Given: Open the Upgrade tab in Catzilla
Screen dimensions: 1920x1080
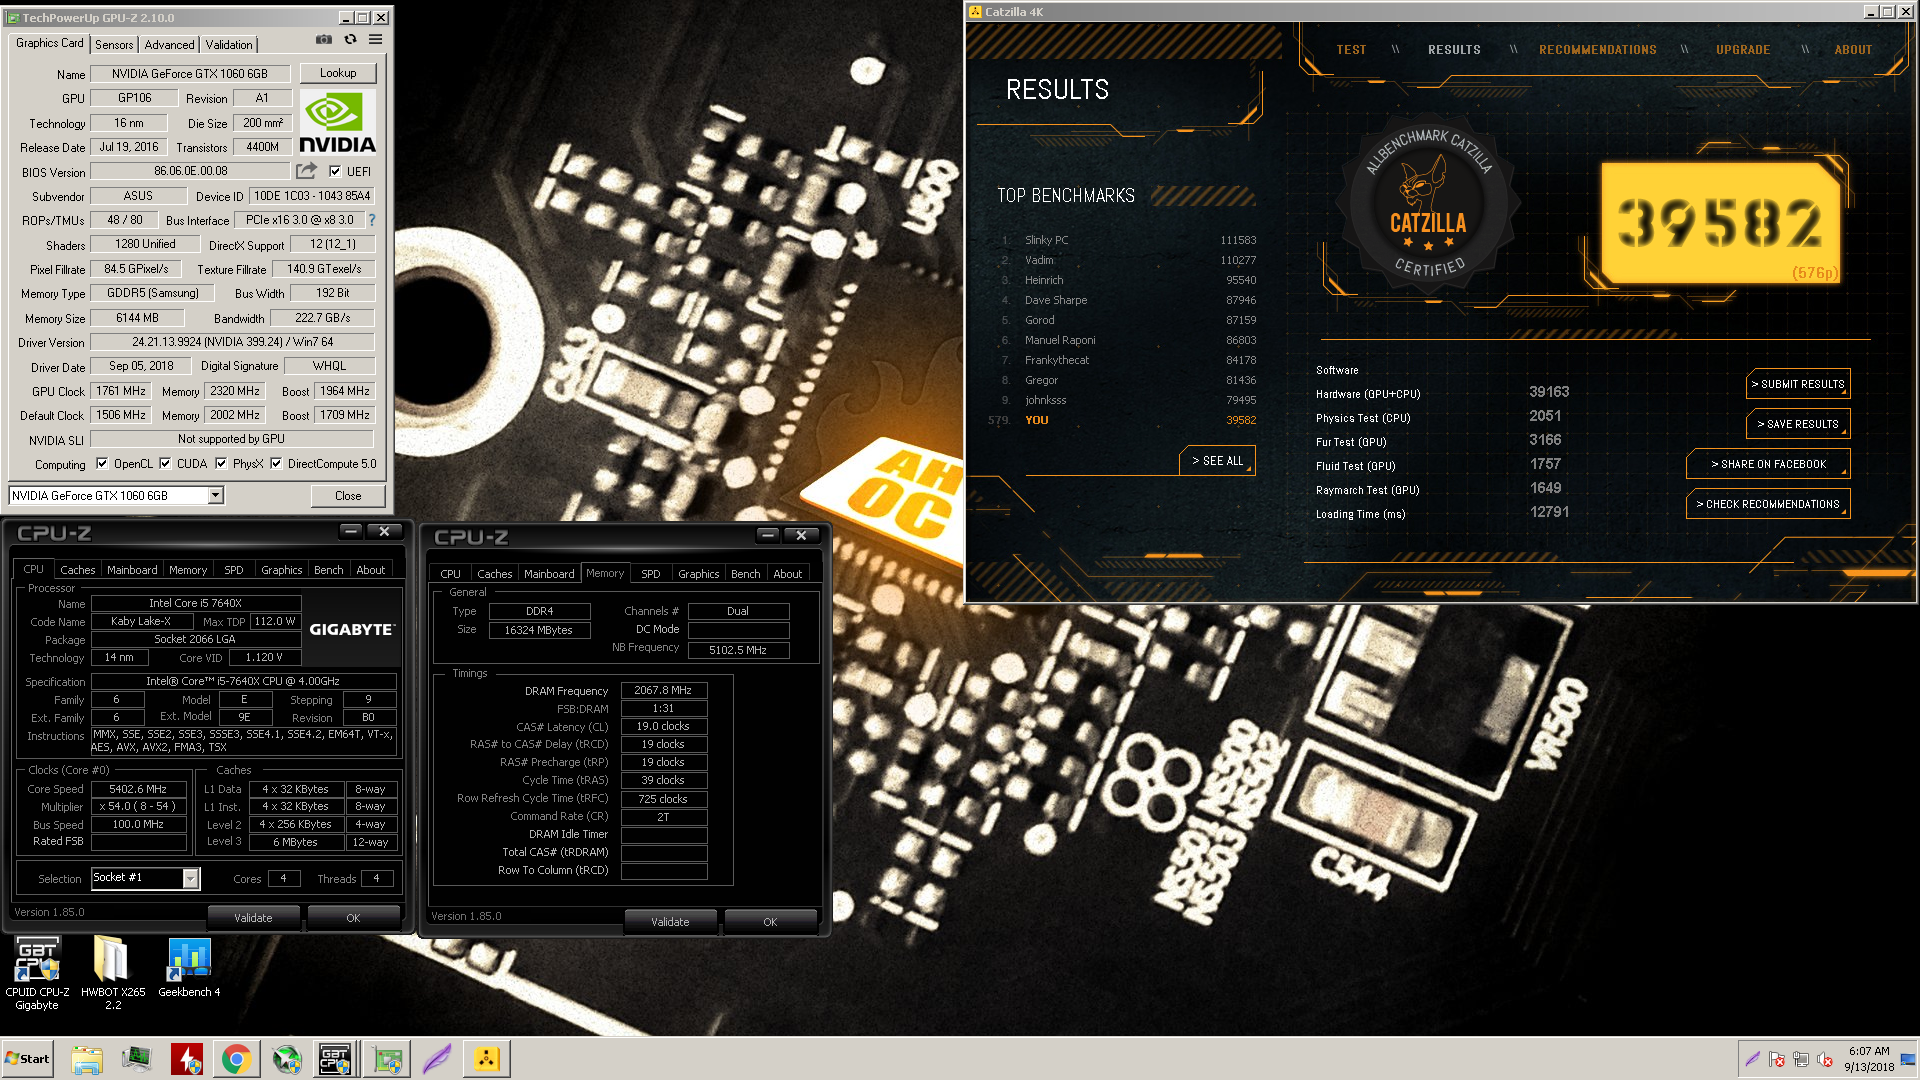Looking at the screenshot, I should tap(1743, 50).
